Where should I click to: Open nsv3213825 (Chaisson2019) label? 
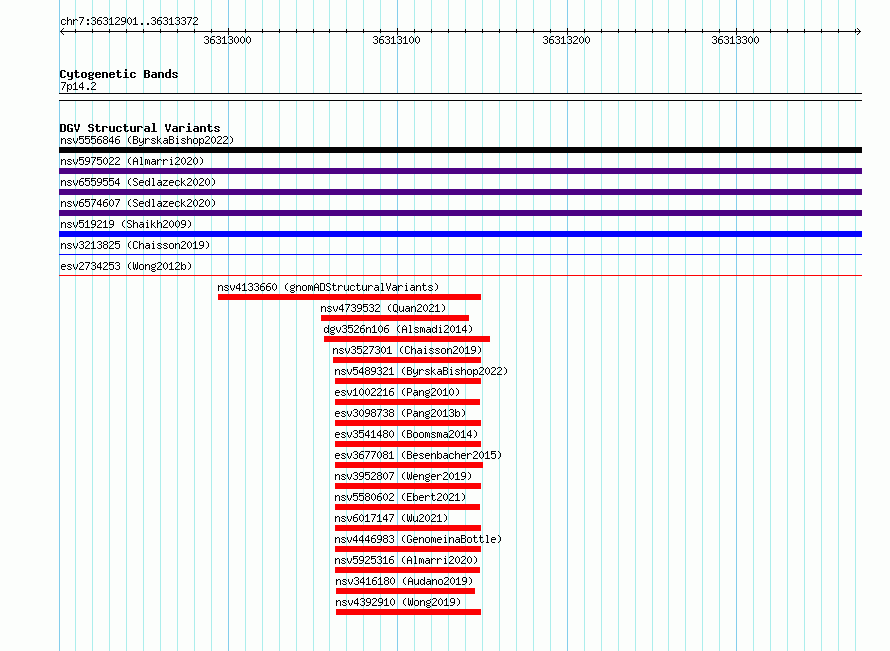pos(135,245)
